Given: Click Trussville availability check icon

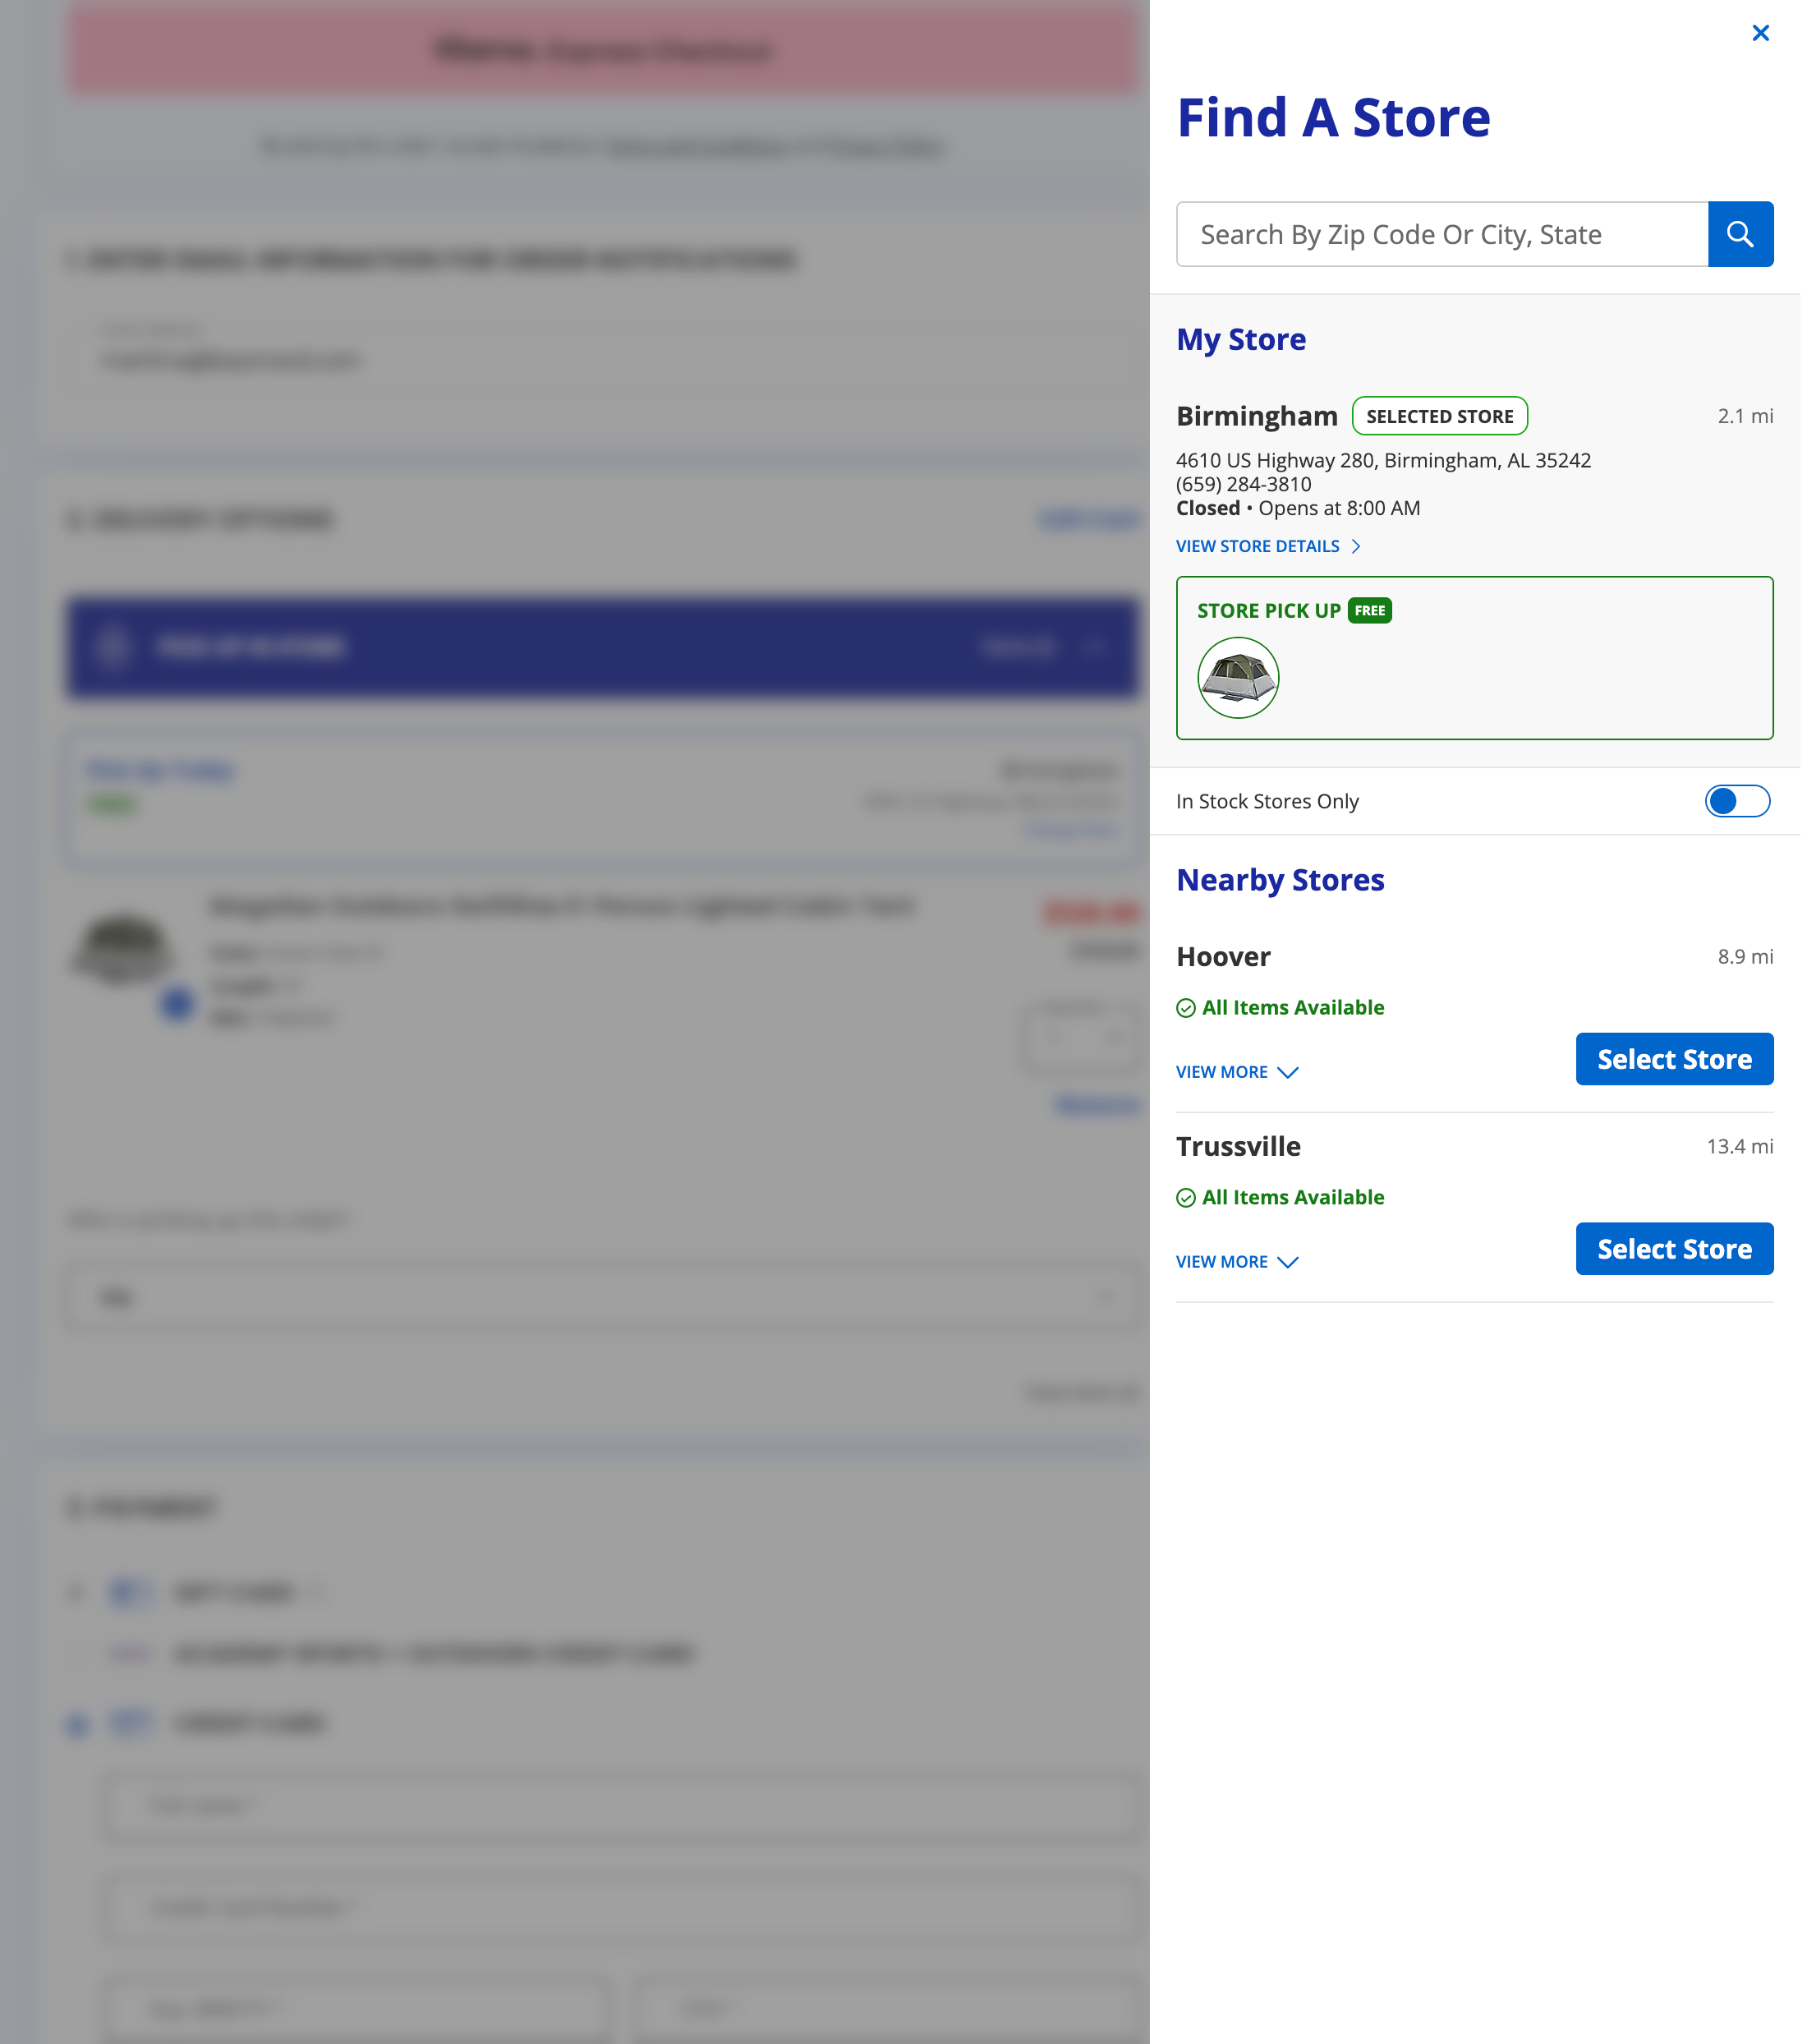Looking at the screenshot, I should coord(1185,1198).
